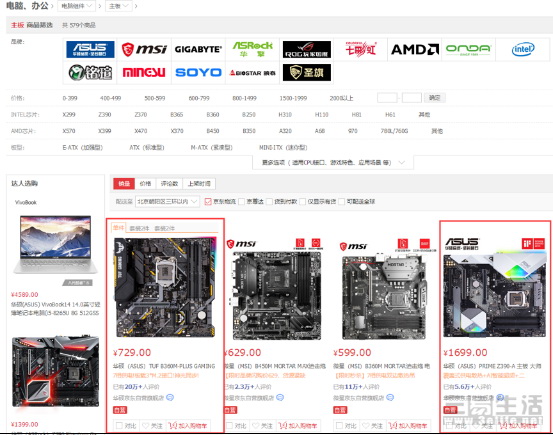Open chat icon beside ¥729.00 product's shop
Screen dimensions: 553x435
coord(170,398)
